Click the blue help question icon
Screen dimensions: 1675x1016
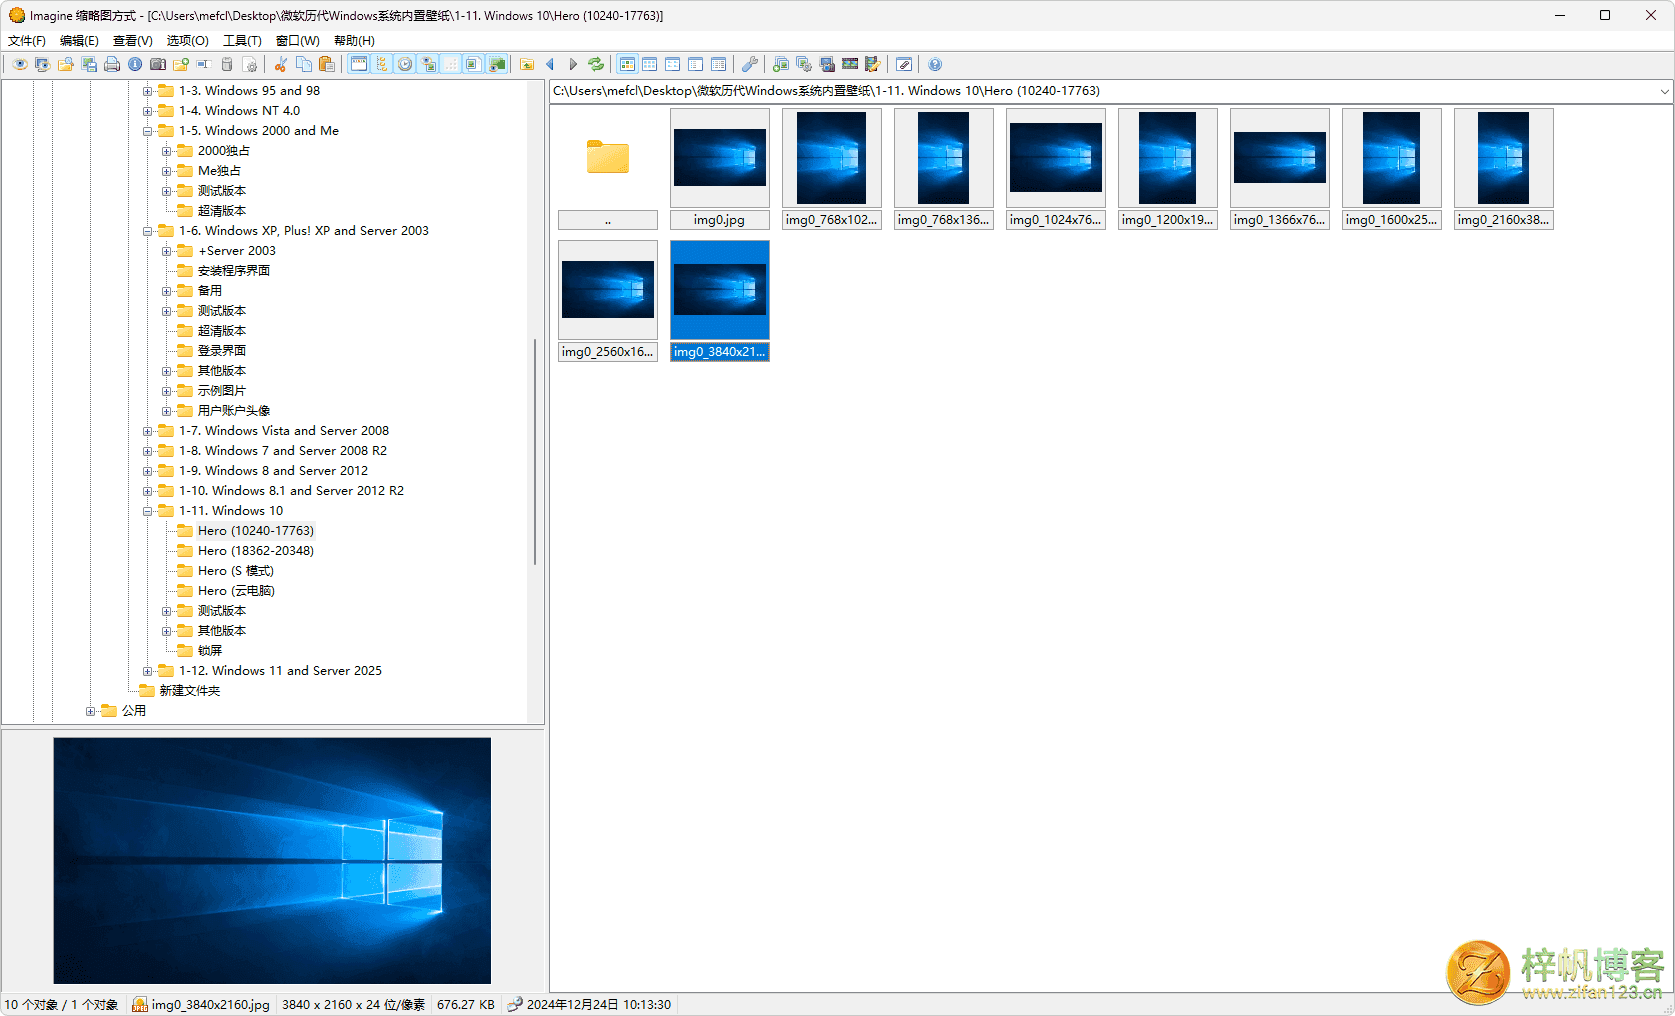tap(934, 64)
